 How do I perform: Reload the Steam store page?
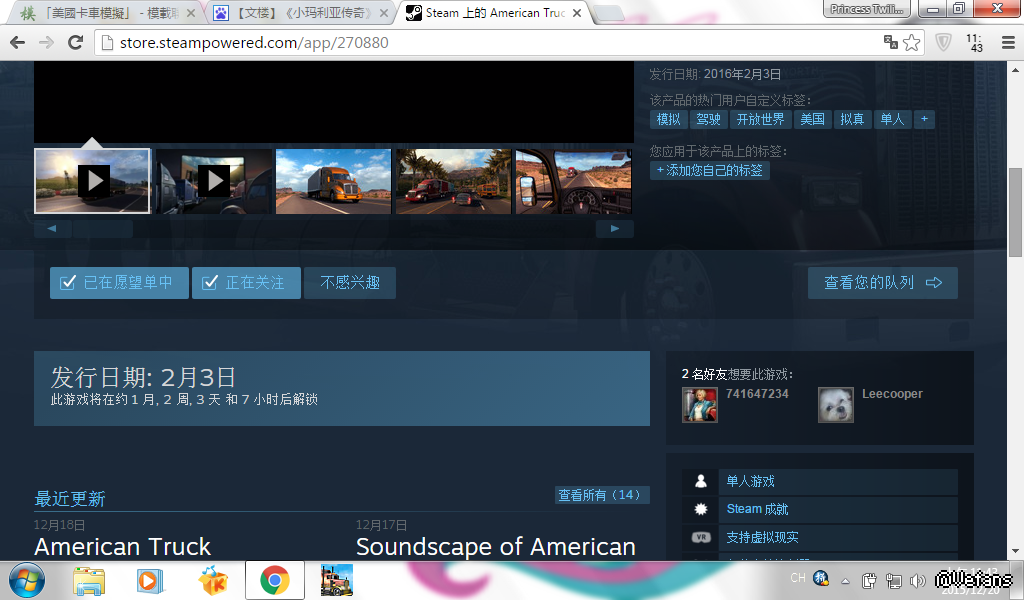pos(76,43)
